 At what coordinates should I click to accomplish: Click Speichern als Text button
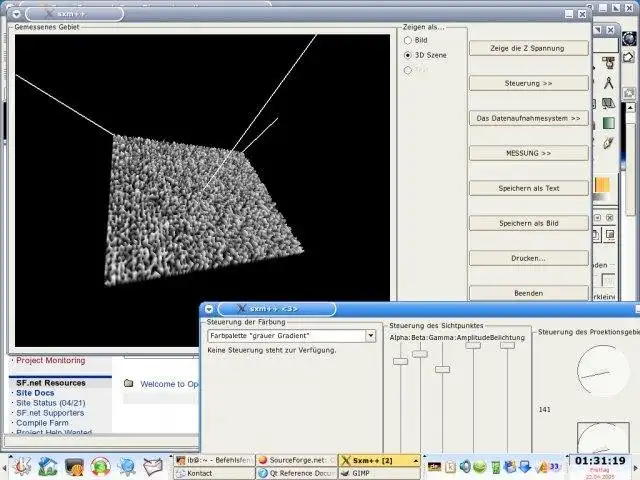[x=529, y=188]
